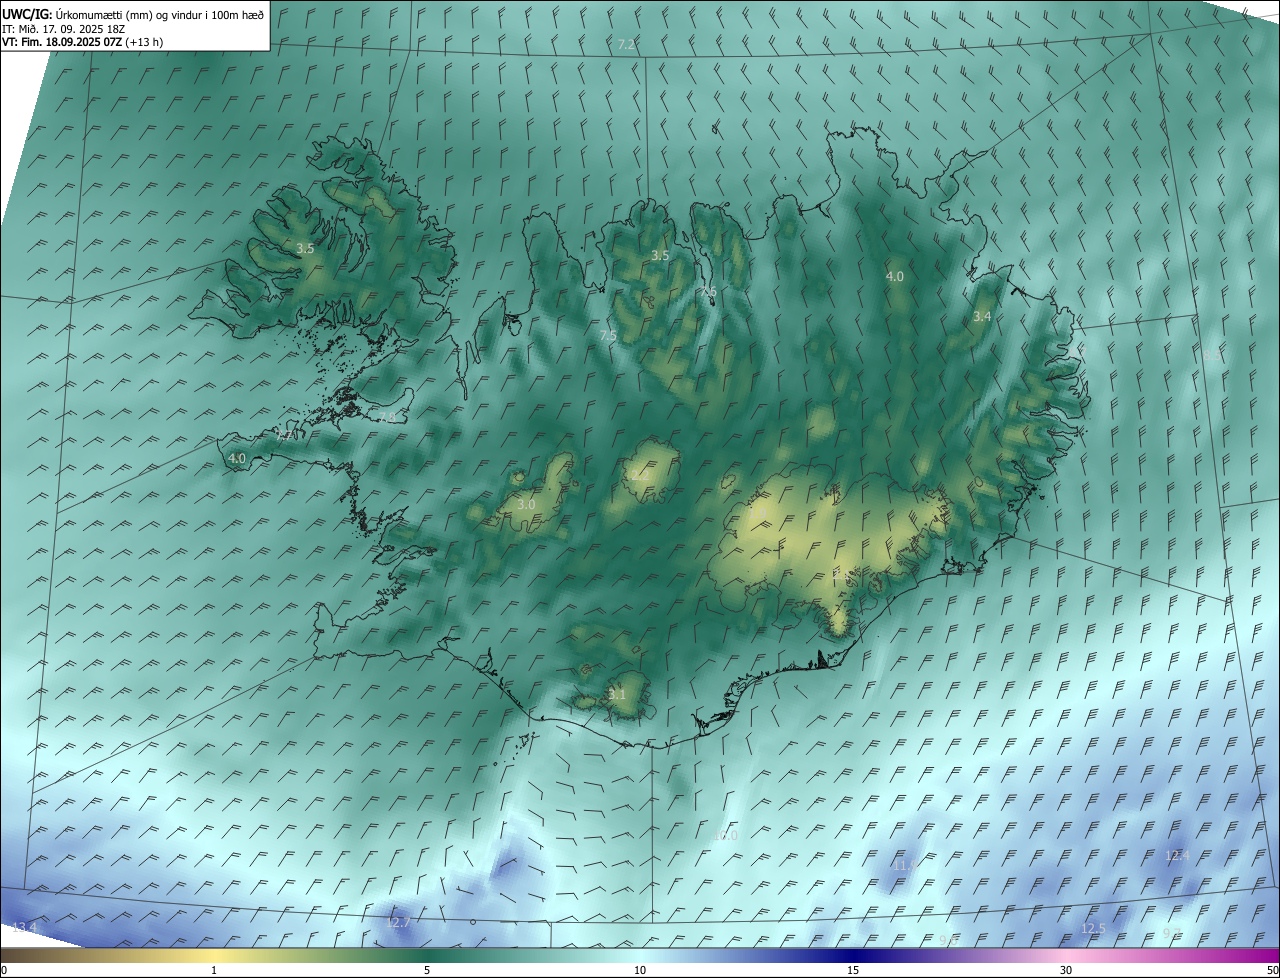Click the 12.4 value over the southeast sea
Screen dimensions: 1280x978
click(1178, 855)
